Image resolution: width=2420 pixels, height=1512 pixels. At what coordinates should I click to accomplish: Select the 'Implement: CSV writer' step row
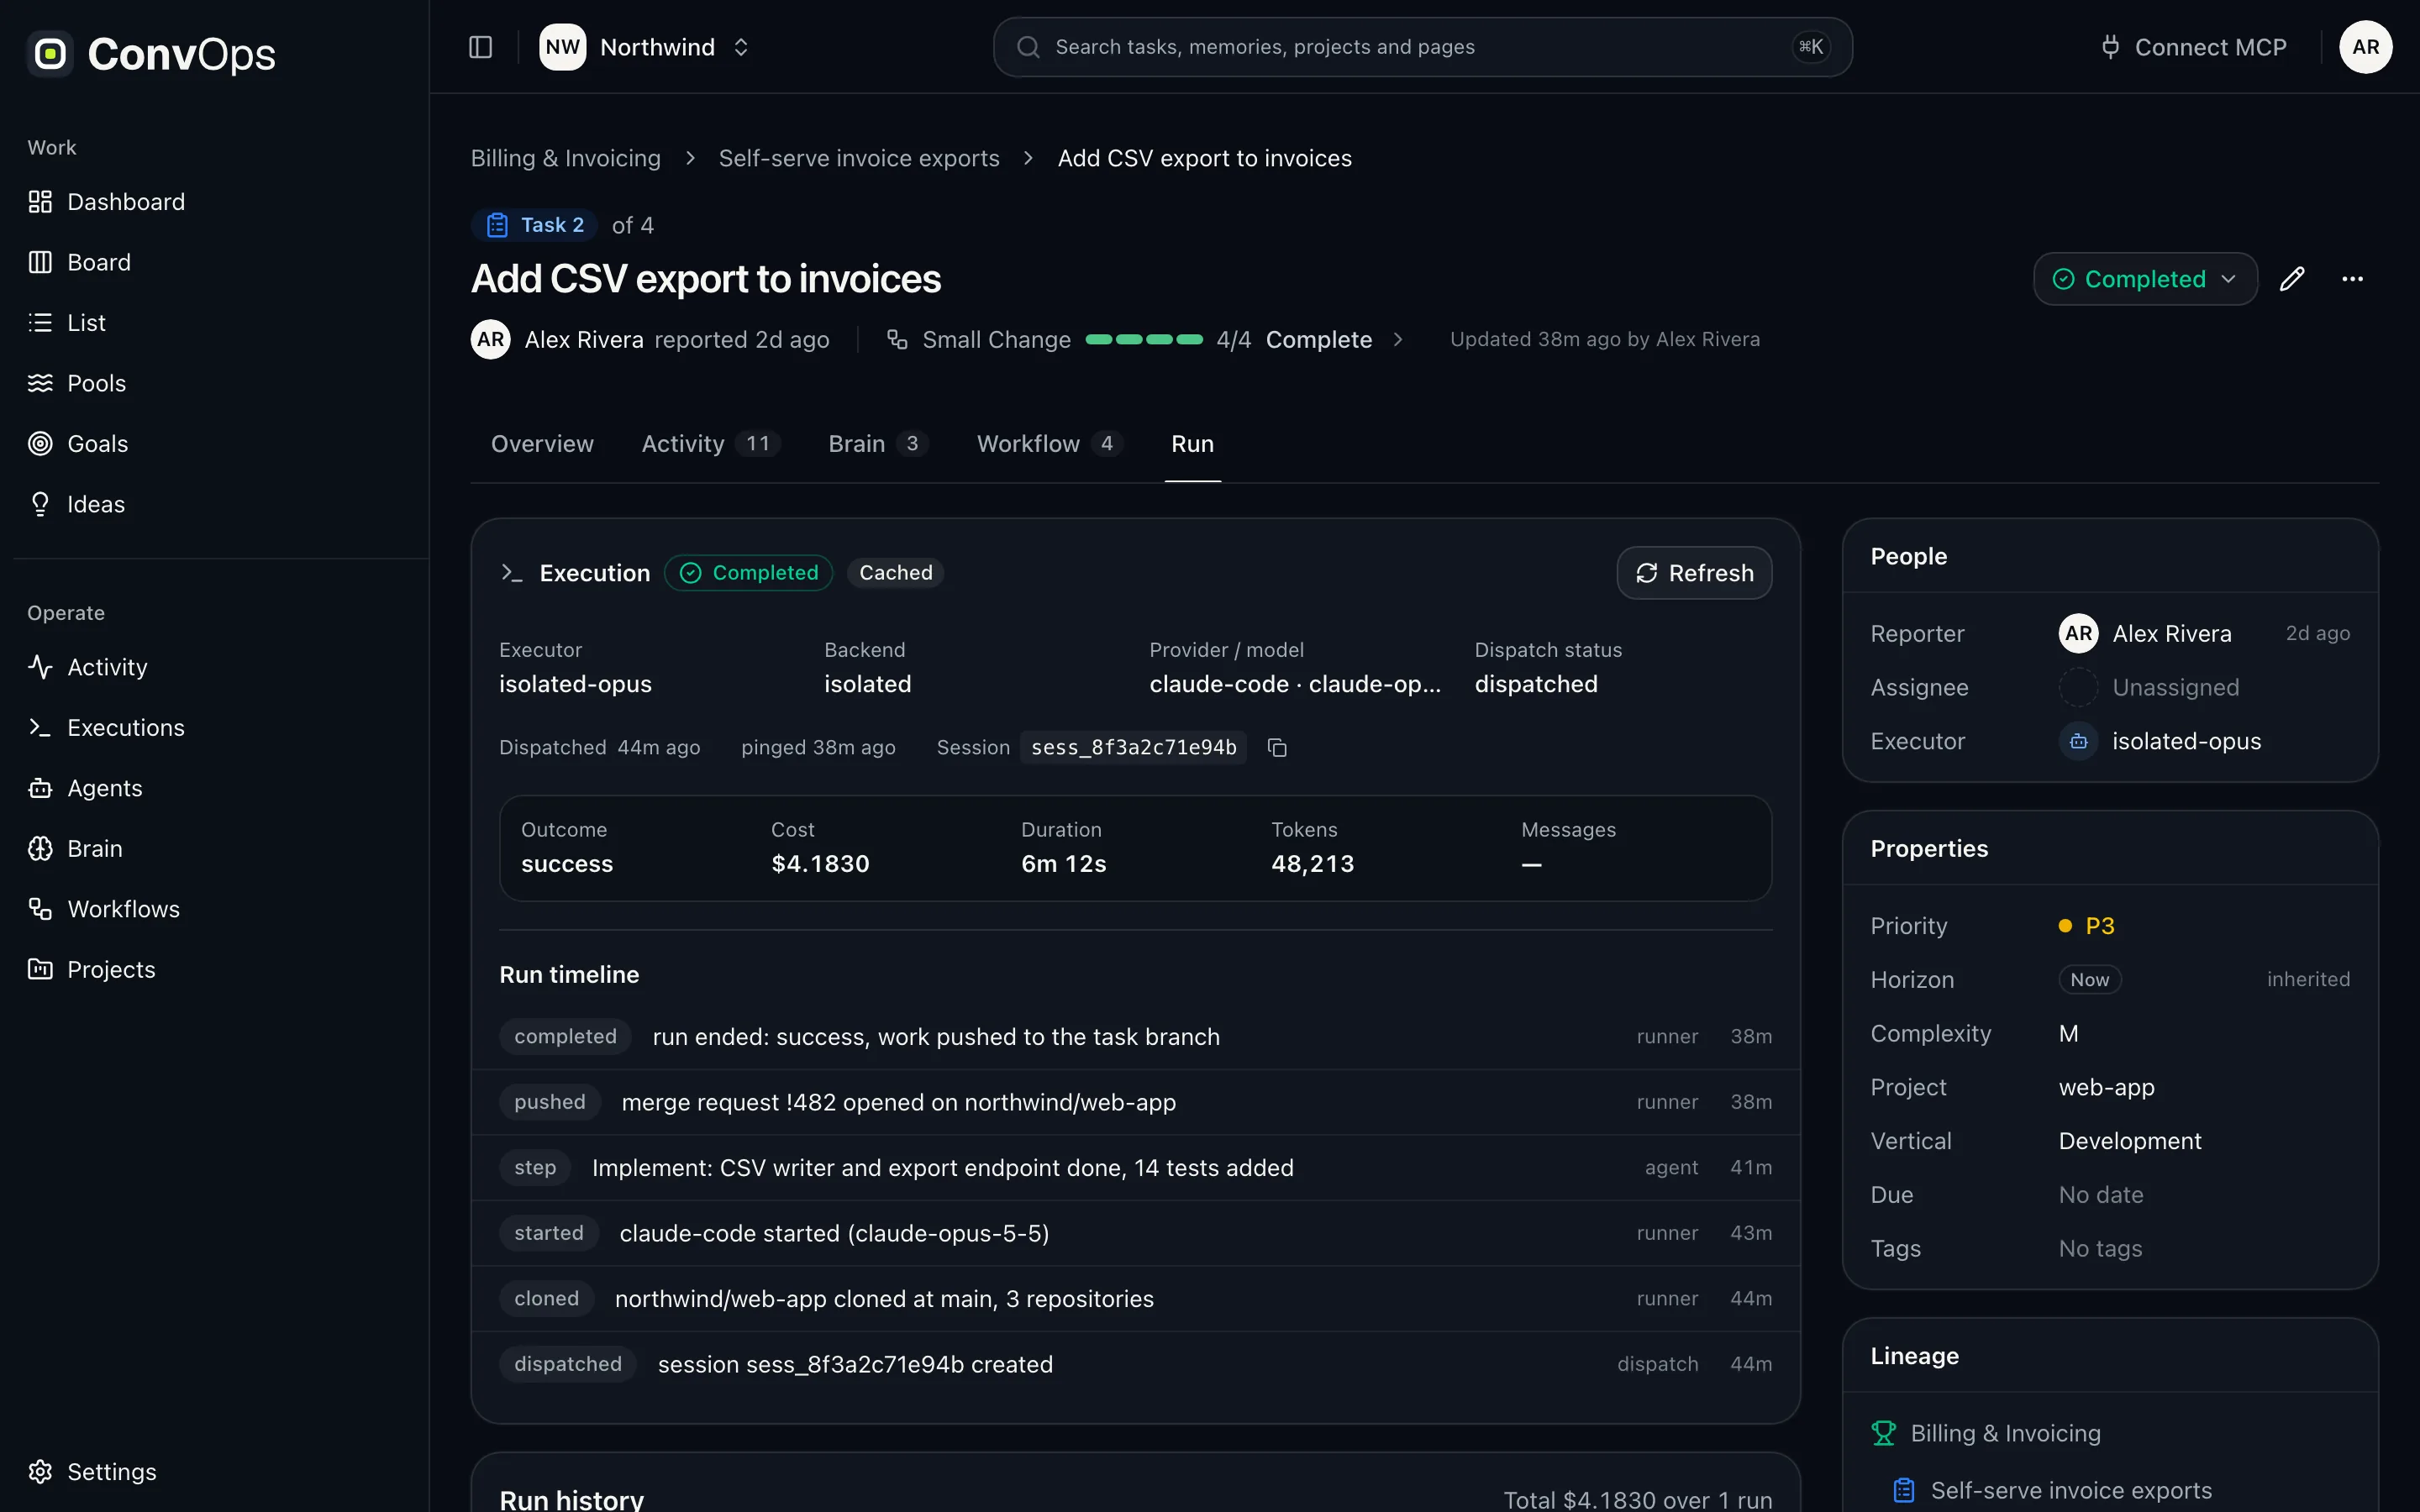(1135, 1168)
